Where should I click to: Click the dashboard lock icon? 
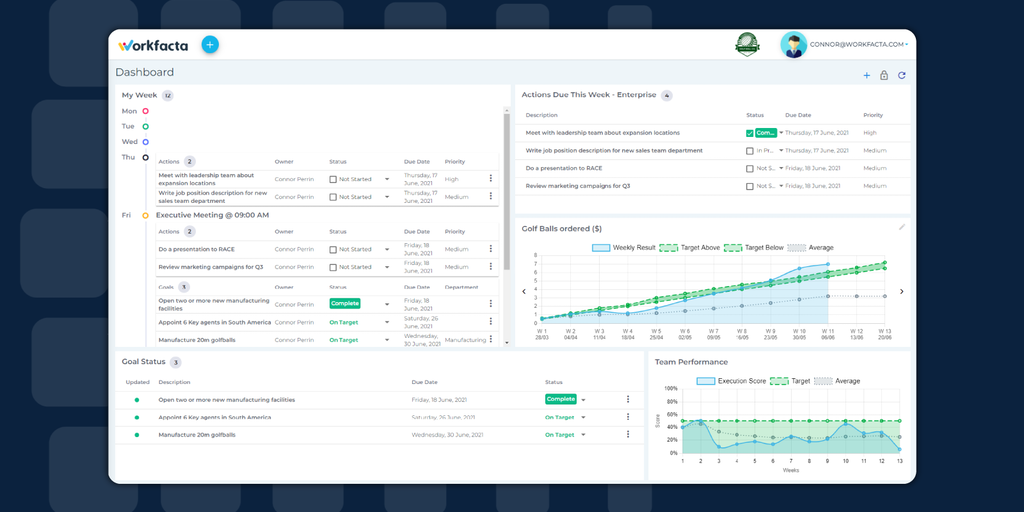[884, 76]
